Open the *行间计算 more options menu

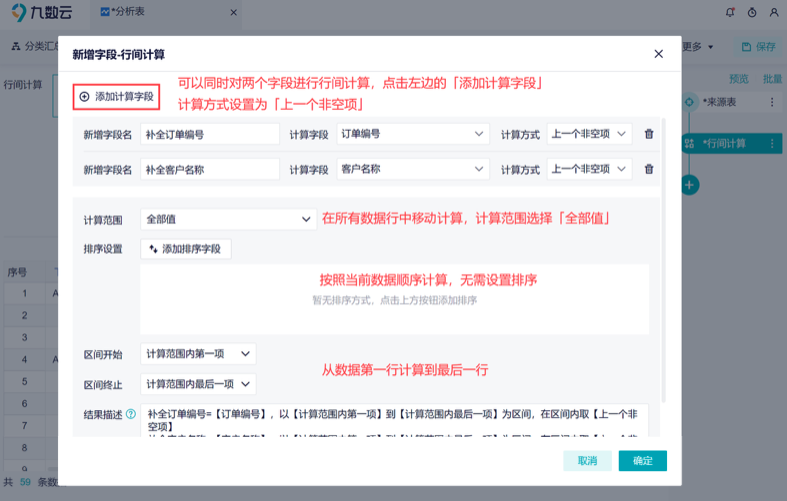coord(772,144)
